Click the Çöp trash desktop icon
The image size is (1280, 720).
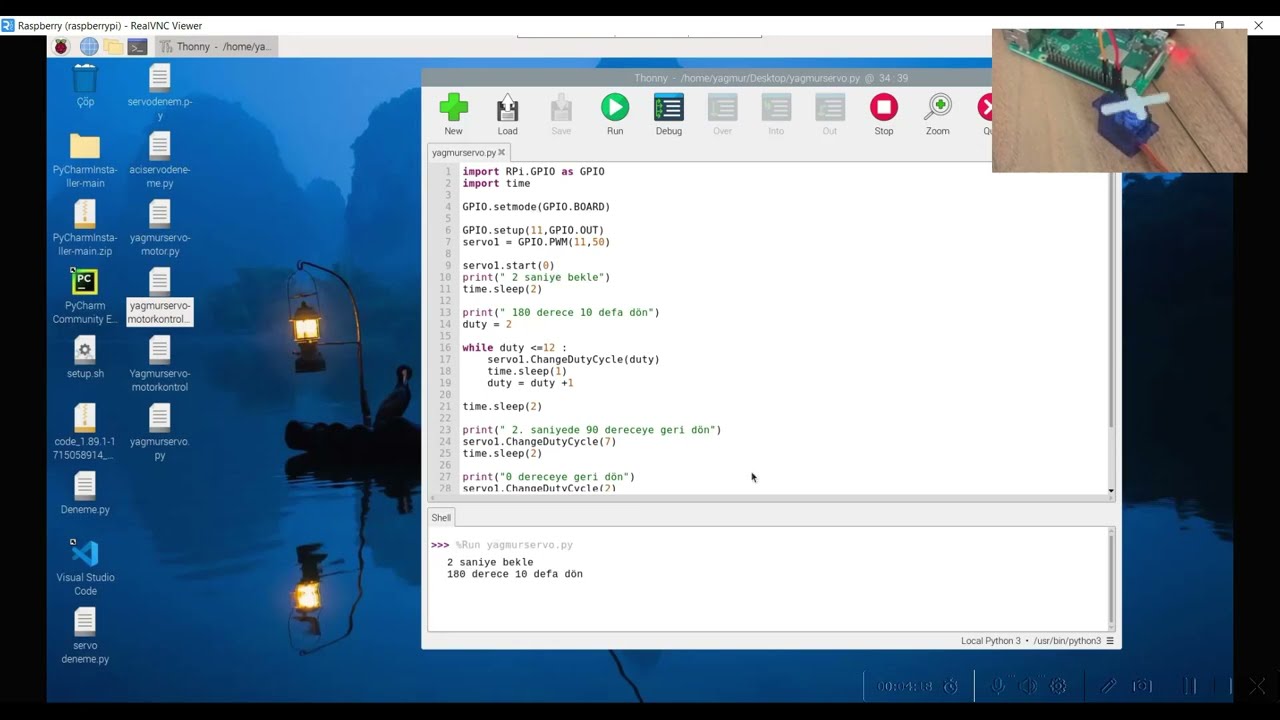85,85
